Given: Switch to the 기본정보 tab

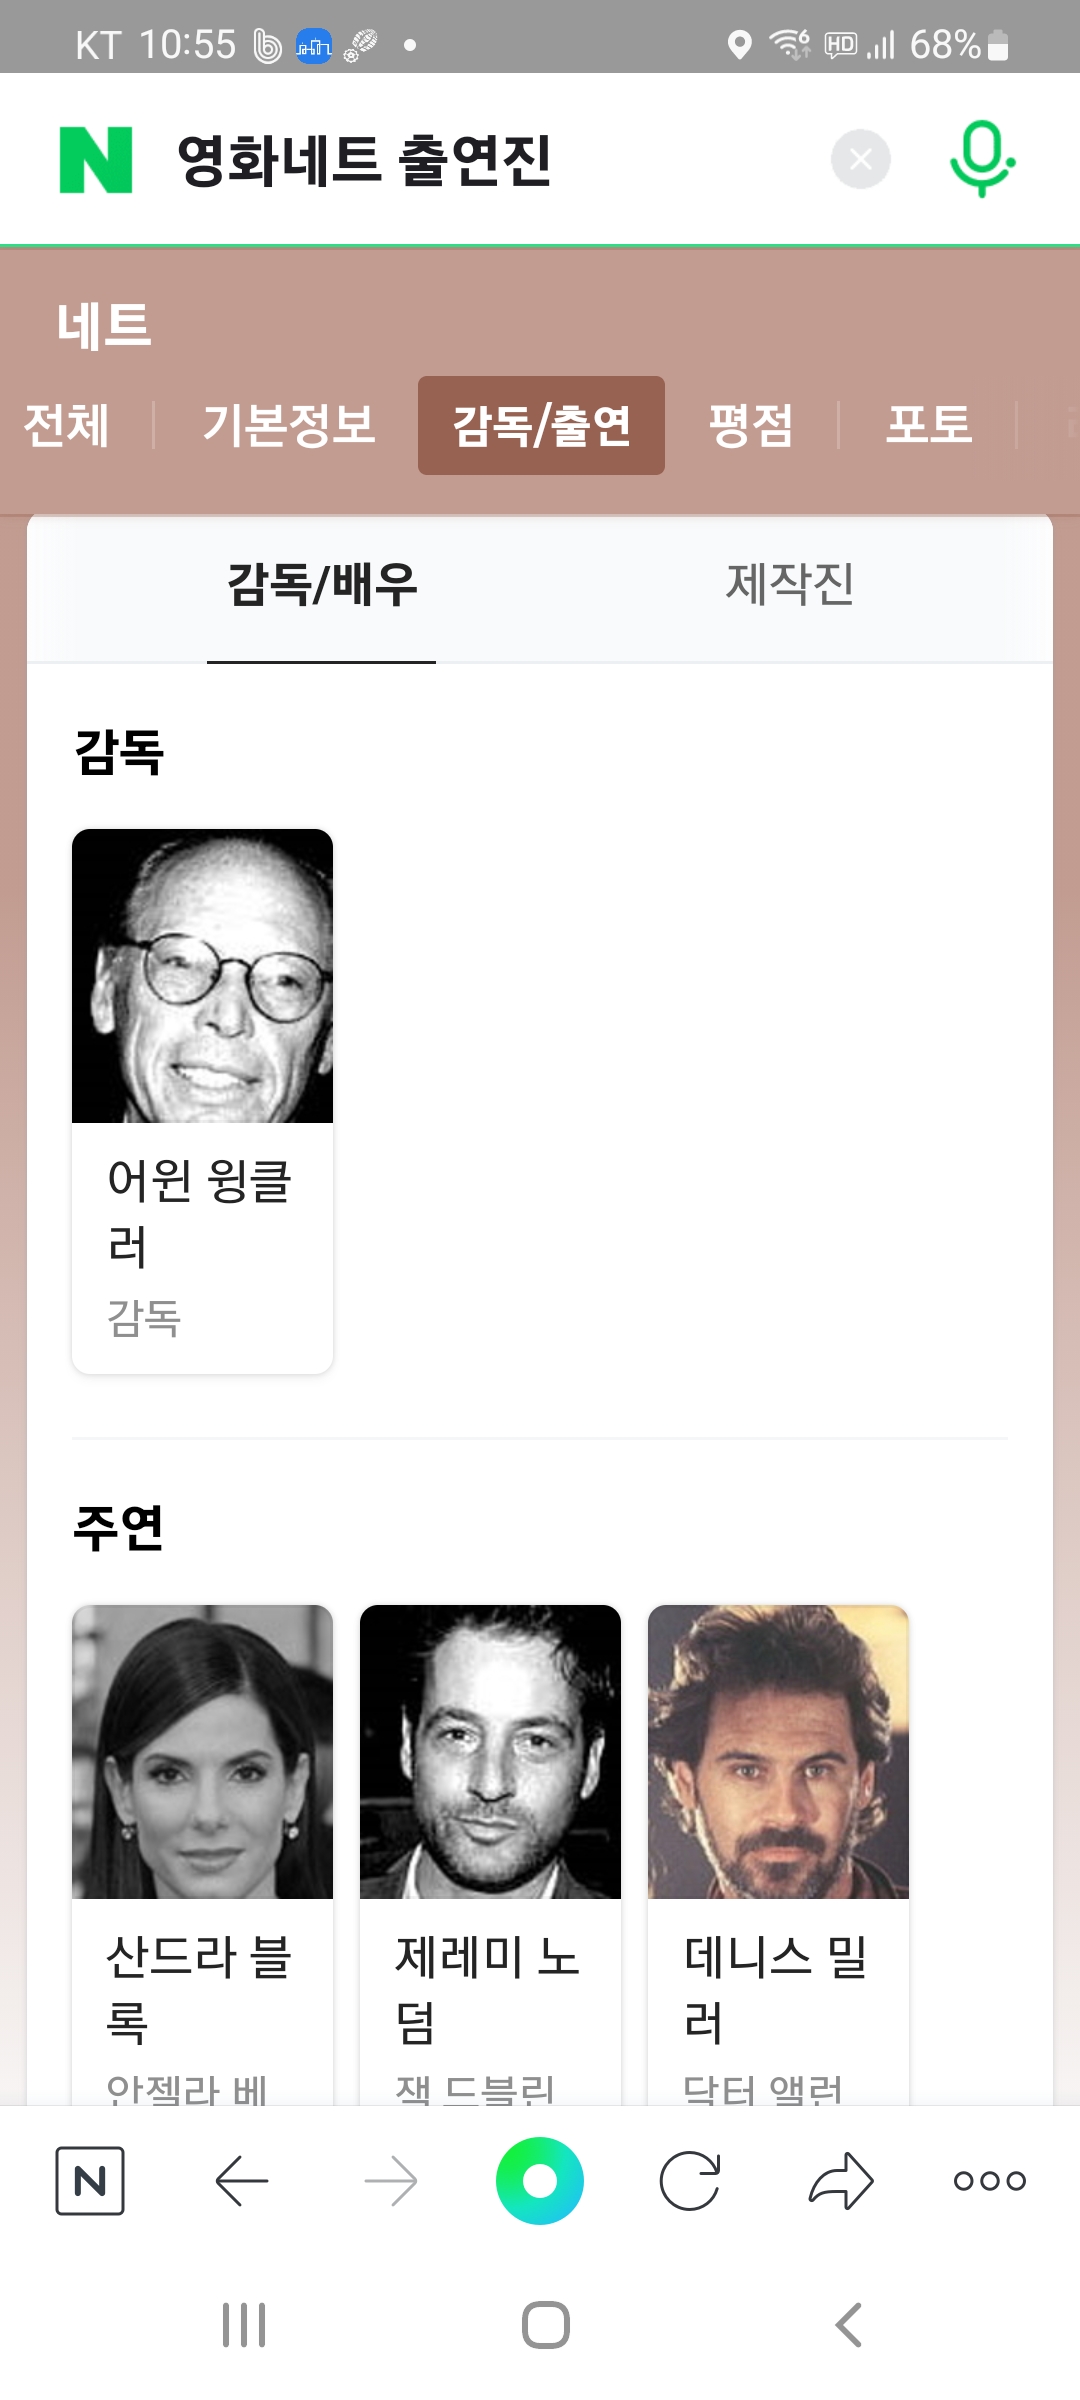Looking at the screenshot, I should (x=289, y=425).
